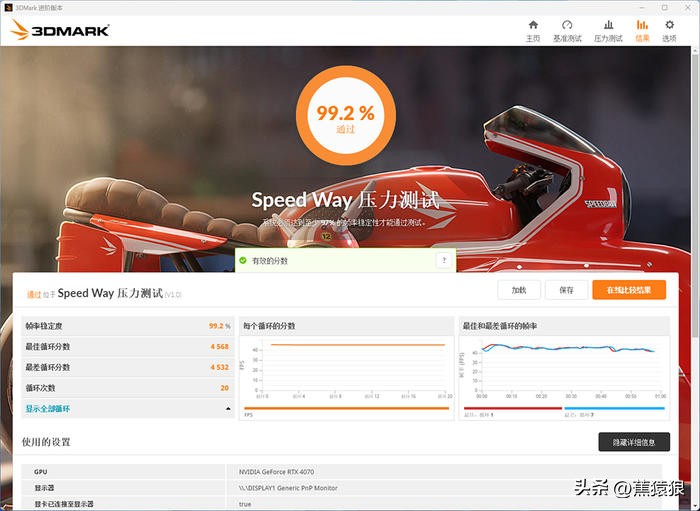Open the question mark help button
700x511 pixels.
[444, 261]
